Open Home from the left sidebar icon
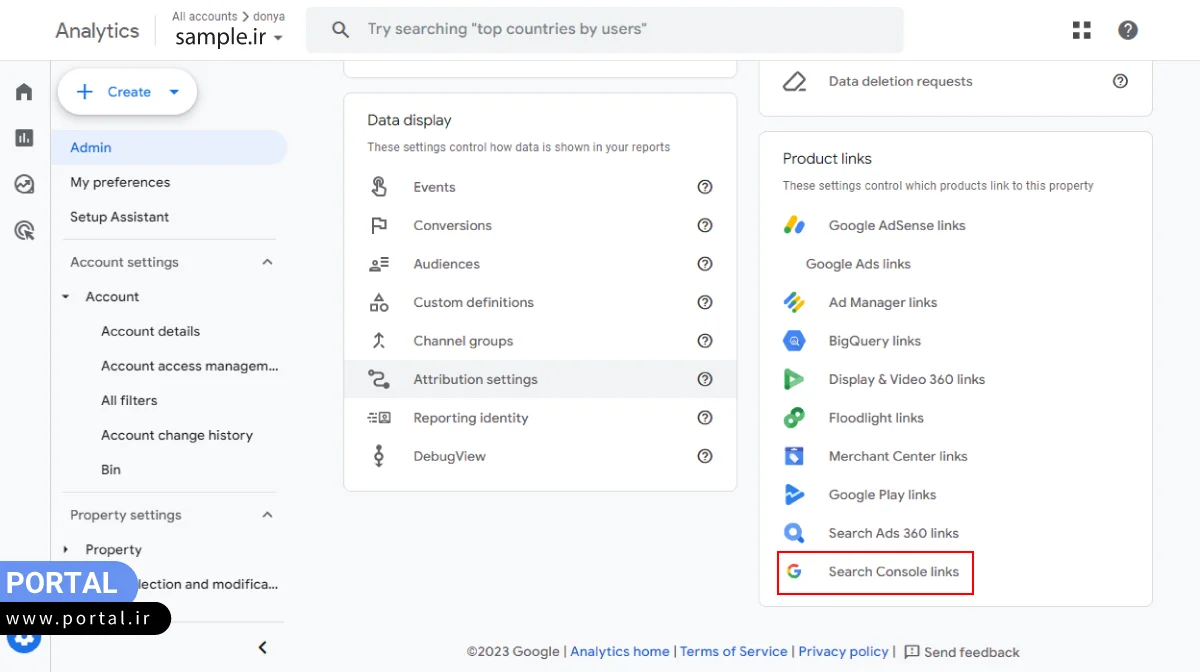This screenshot has width=1200, height=672. (24, 92)
